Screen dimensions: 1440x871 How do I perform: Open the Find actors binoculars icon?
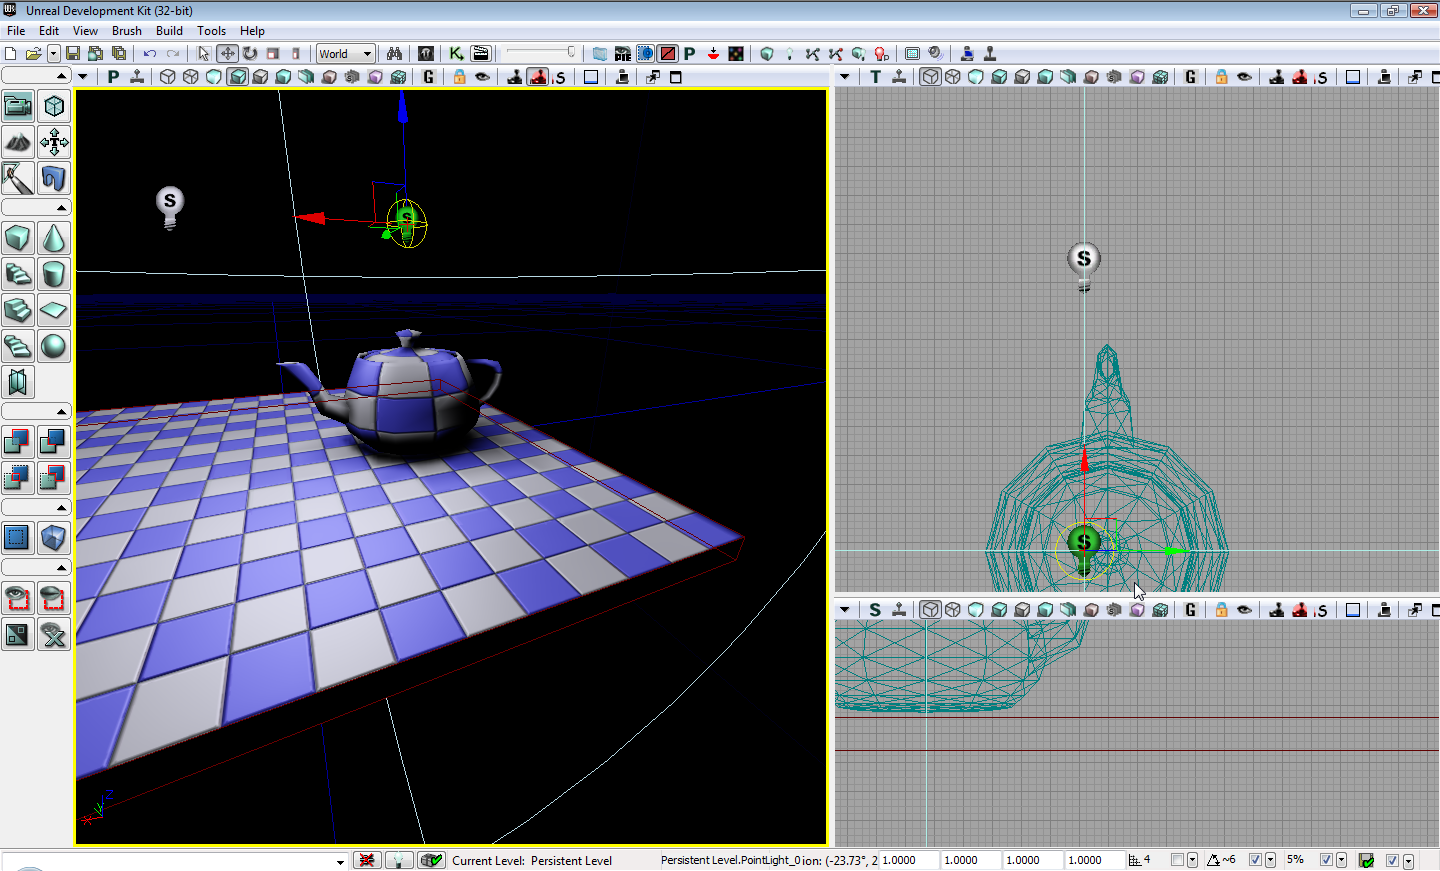394,54
